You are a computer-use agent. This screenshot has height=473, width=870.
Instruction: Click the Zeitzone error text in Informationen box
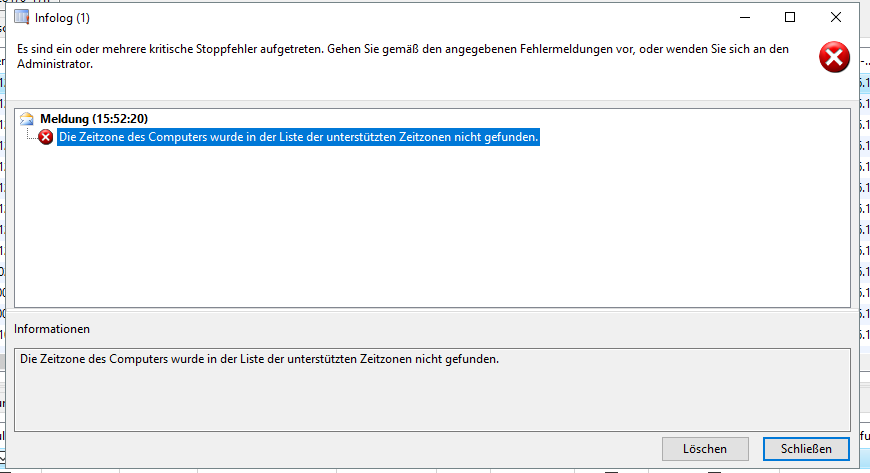pyautogui.click(x=259, y=359)
